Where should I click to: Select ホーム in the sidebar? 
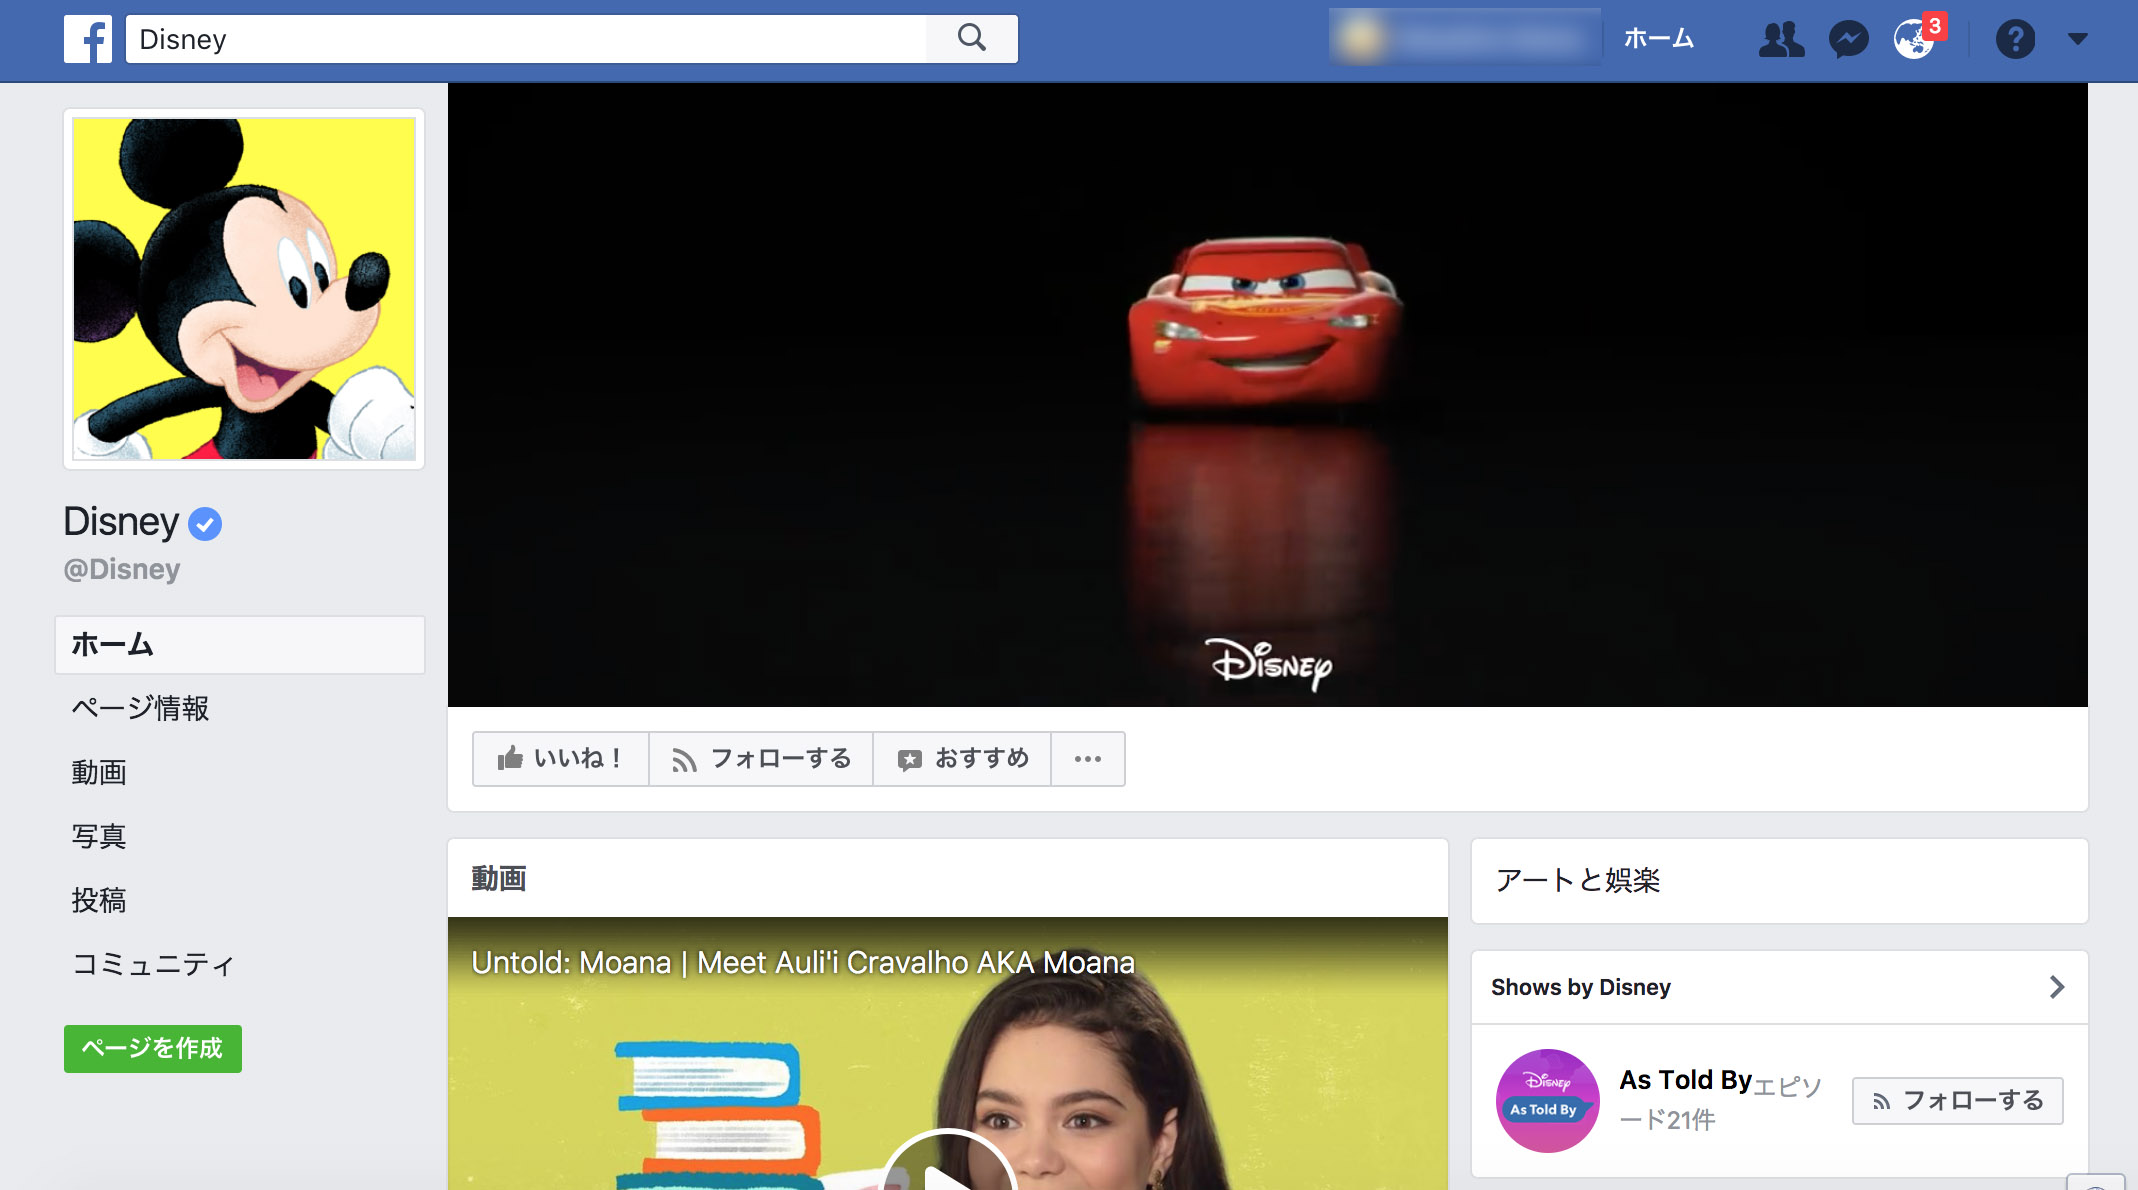click(240, 645)
